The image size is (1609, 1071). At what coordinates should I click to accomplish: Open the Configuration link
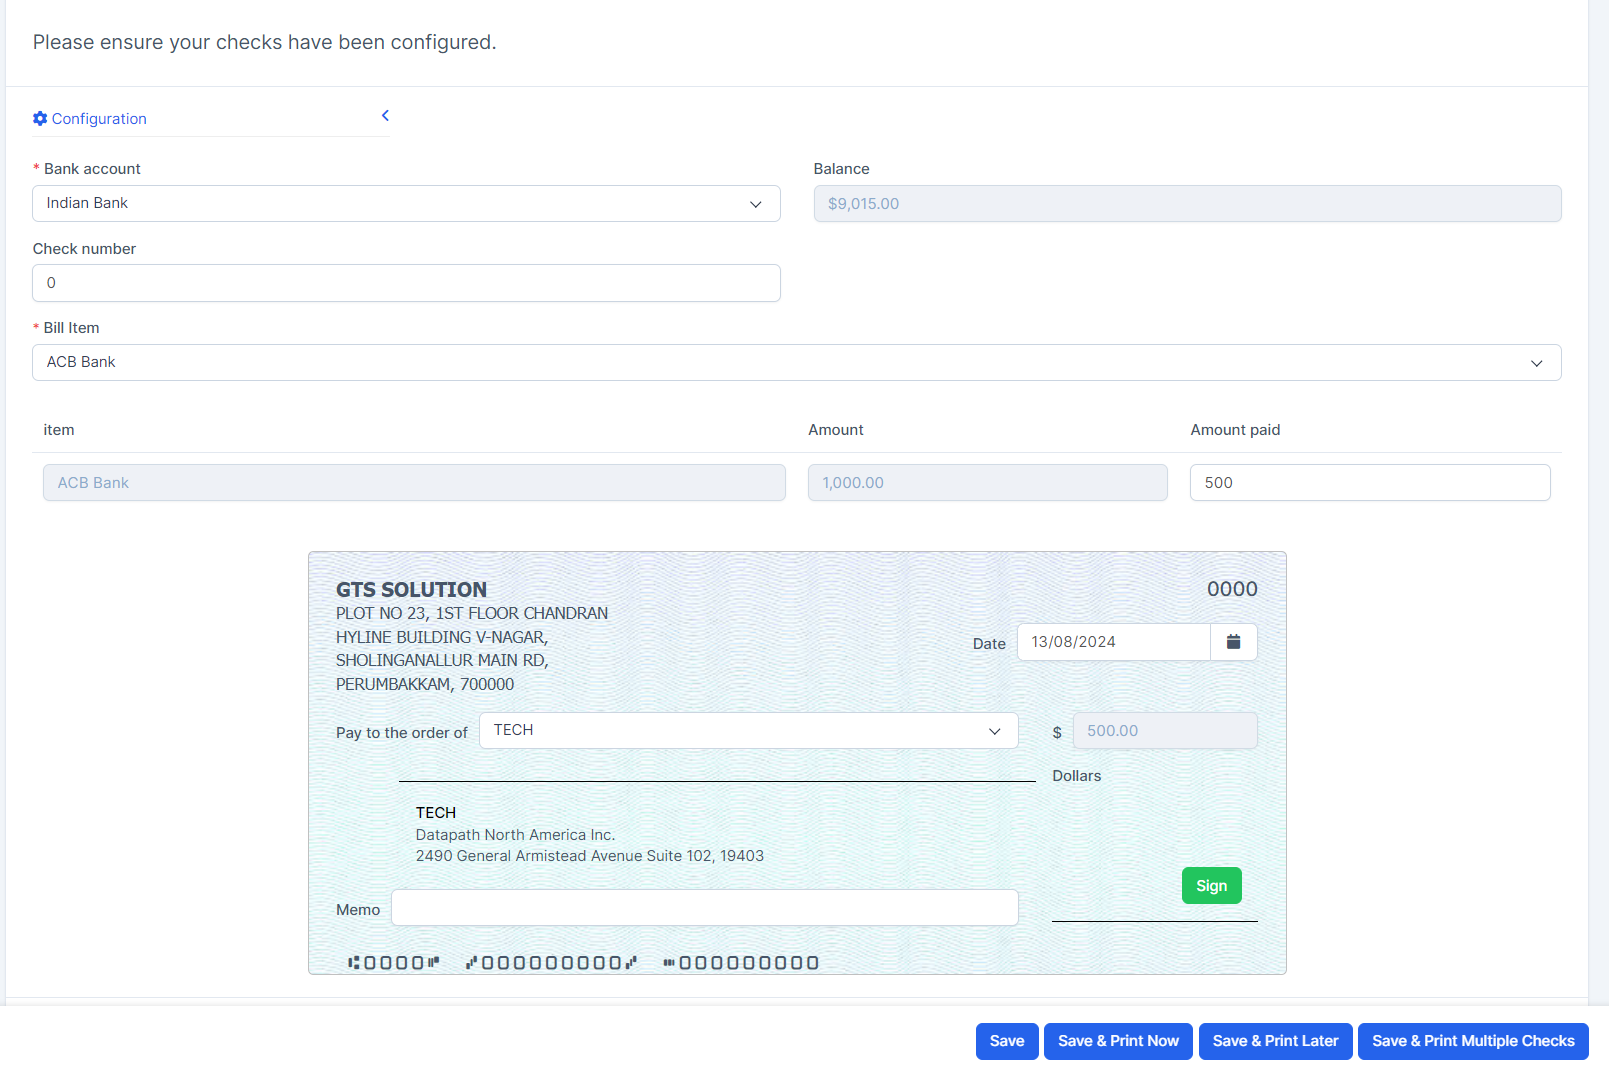coord(99,118)
